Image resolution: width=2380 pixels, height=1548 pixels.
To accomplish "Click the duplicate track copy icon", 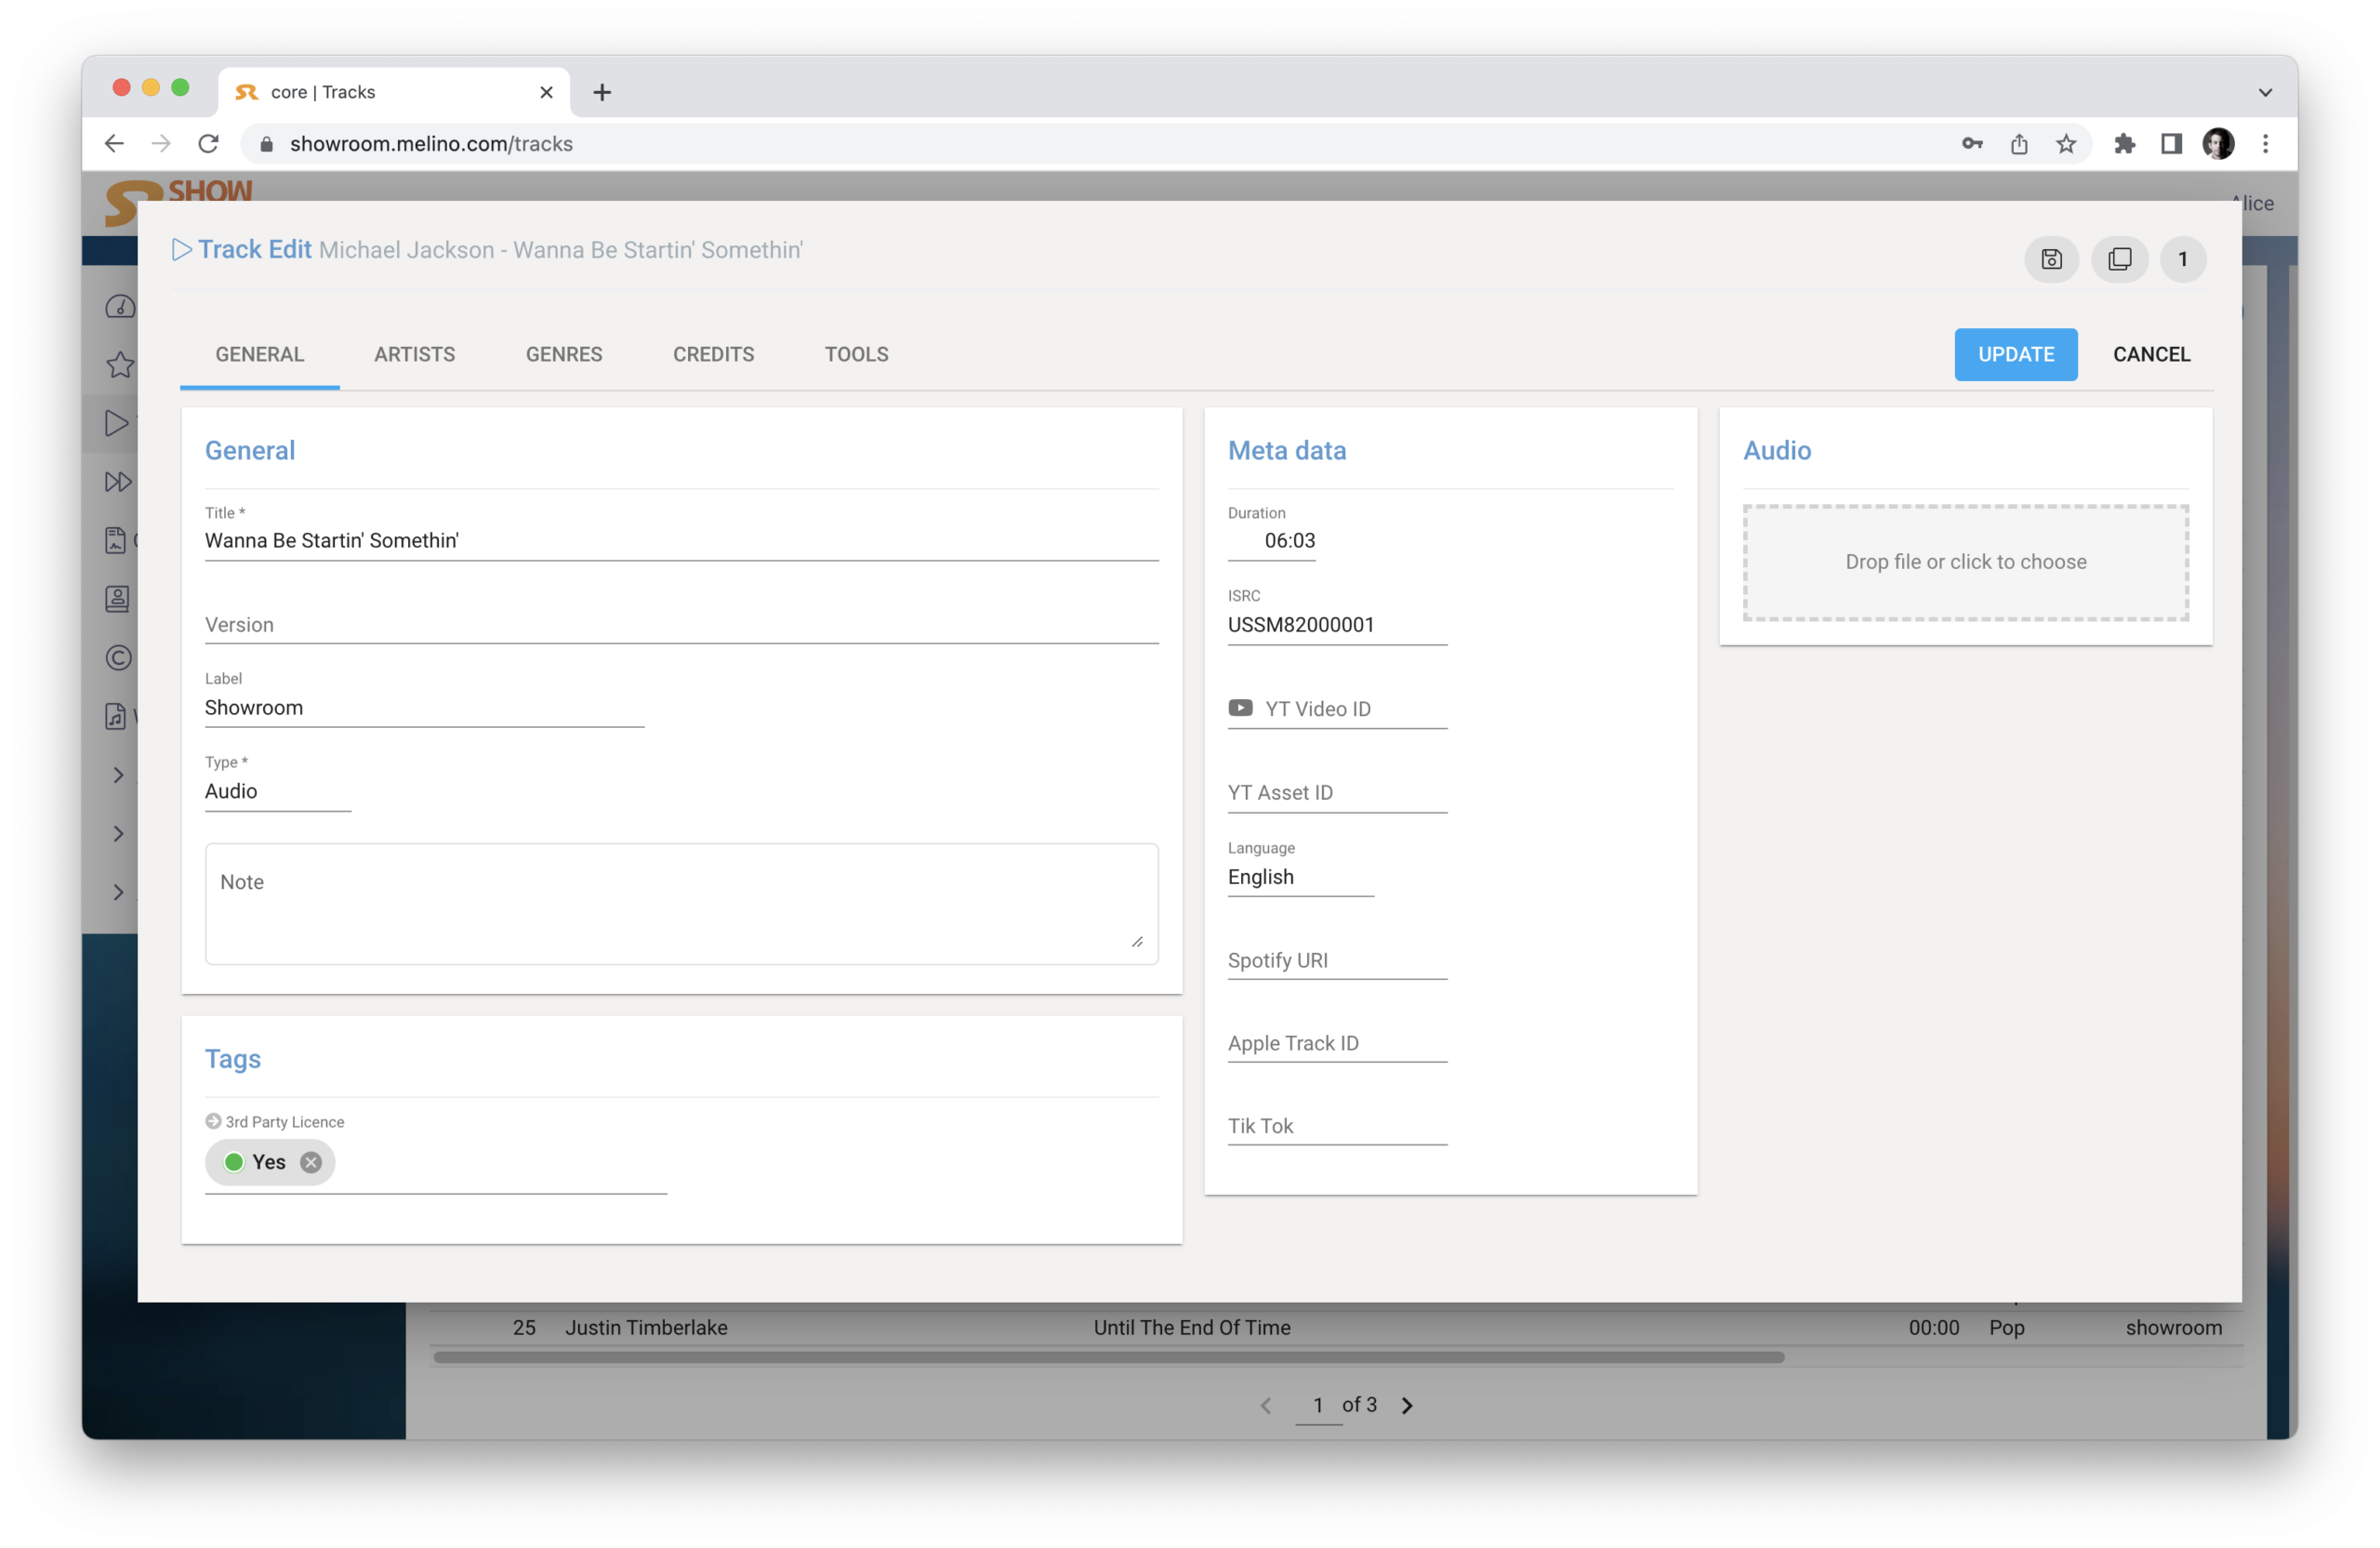I will click(2119, 260).
